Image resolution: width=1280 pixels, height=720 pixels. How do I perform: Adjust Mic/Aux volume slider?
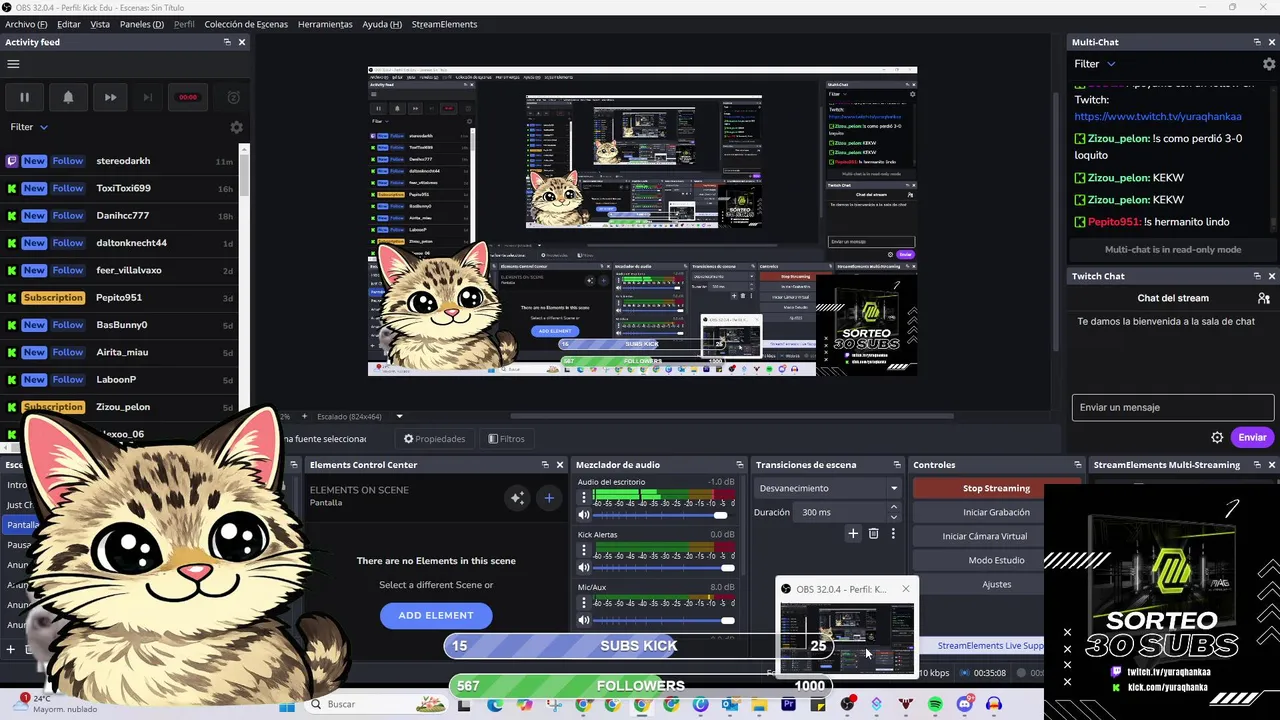[x=664, y=620]
